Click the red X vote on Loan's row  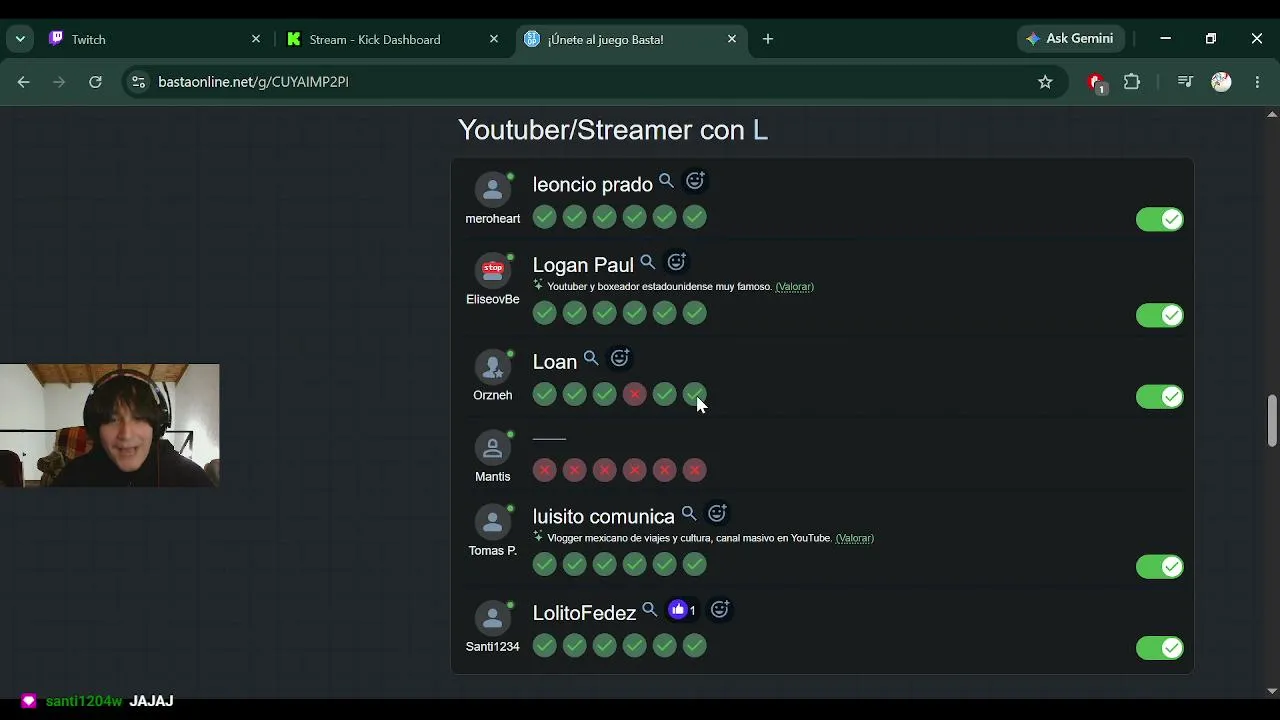click(x=634, y=395)
